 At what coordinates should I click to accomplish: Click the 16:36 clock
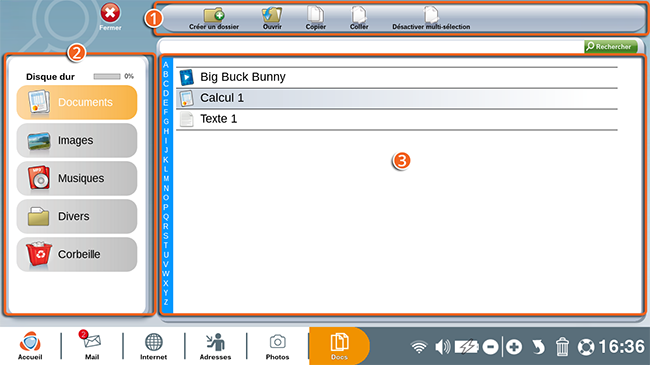click(x=621, y=347)
